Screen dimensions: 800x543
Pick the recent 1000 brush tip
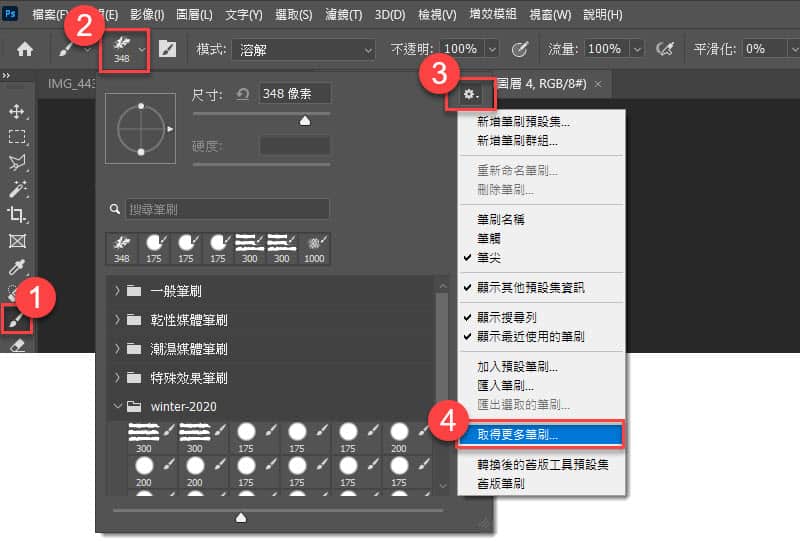314,249
